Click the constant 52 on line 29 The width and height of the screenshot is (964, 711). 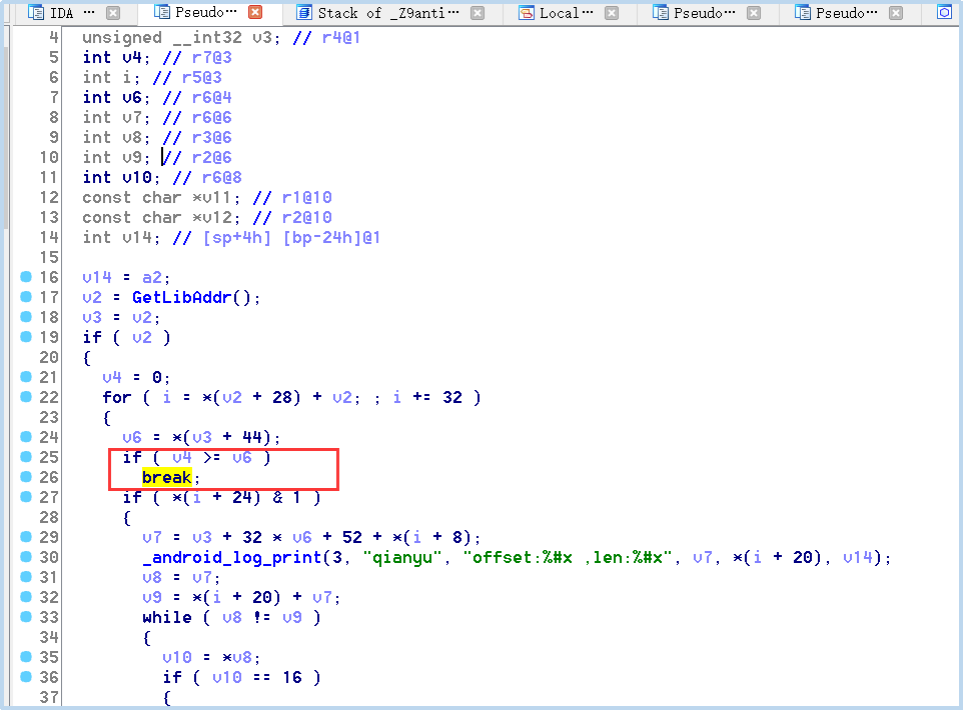click(352, 538)
